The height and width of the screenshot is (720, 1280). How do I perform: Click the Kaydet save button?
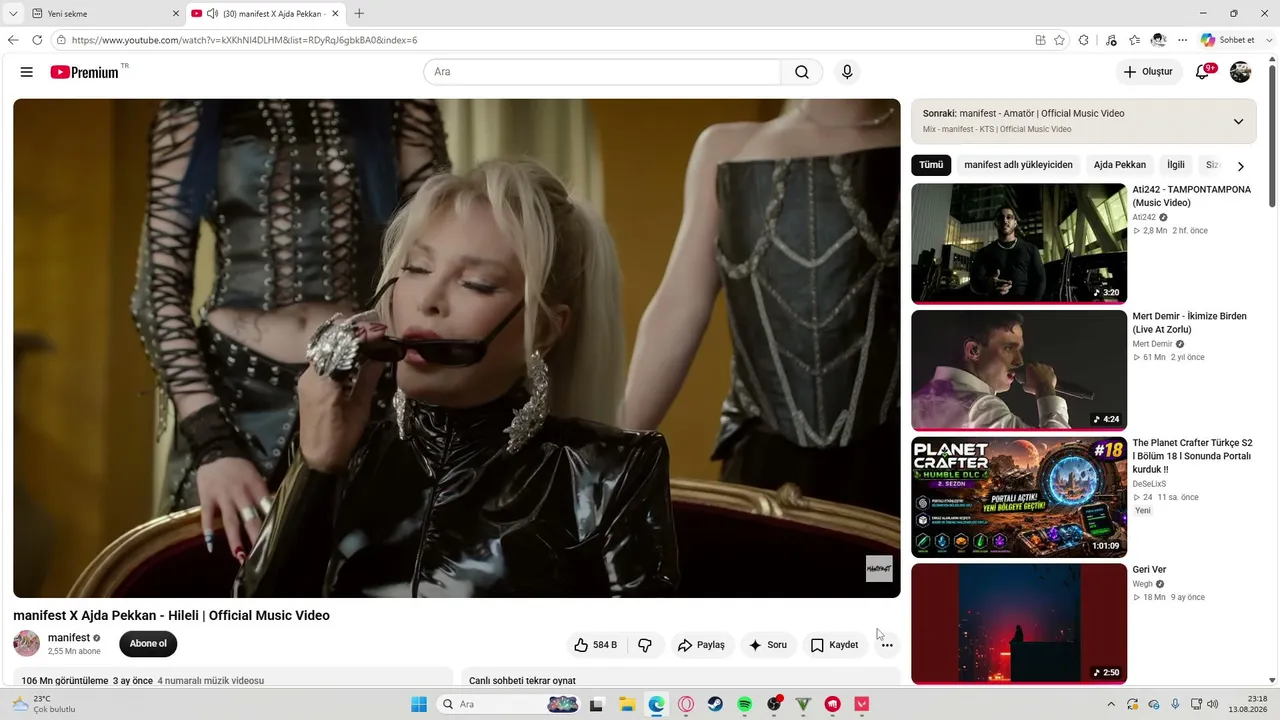pyautogui.click(x=834, y=645)
